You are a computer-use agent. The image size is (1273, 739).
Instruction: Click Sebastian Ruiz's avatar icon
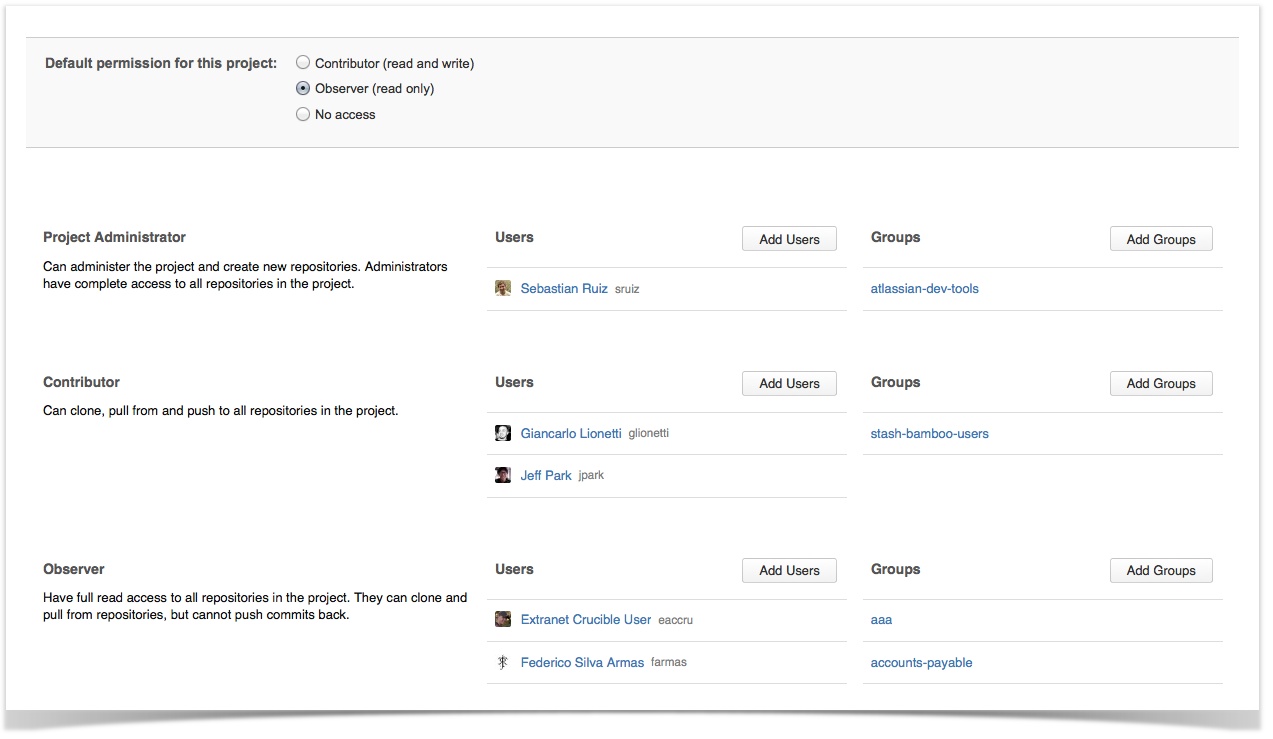pyautogui.click(x=502, y=287)
